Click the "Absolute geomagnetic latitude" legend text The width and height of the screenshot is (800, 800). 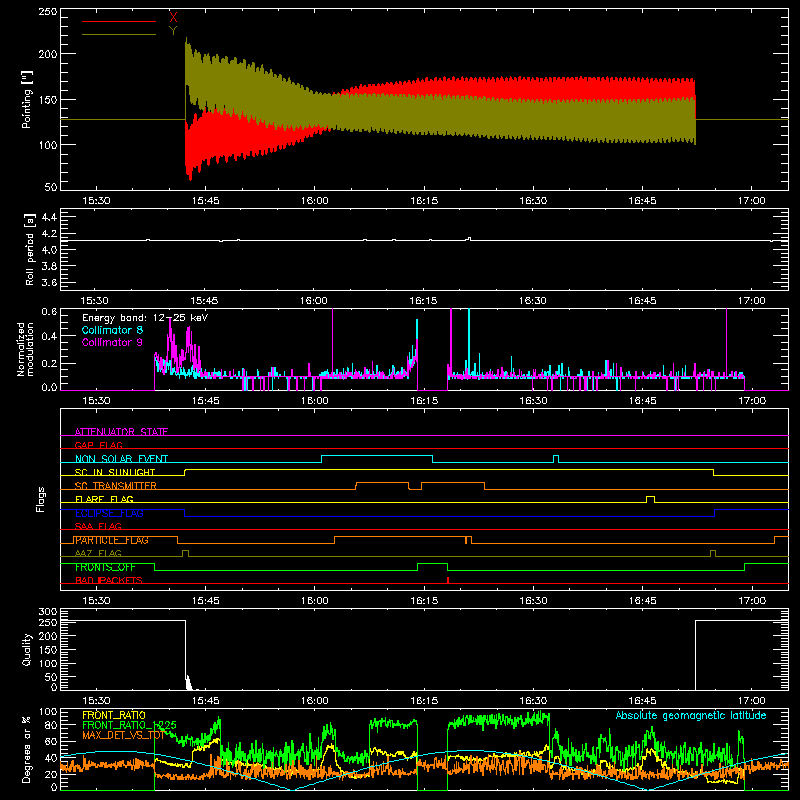pyautogui.click(x=691, y=715)
